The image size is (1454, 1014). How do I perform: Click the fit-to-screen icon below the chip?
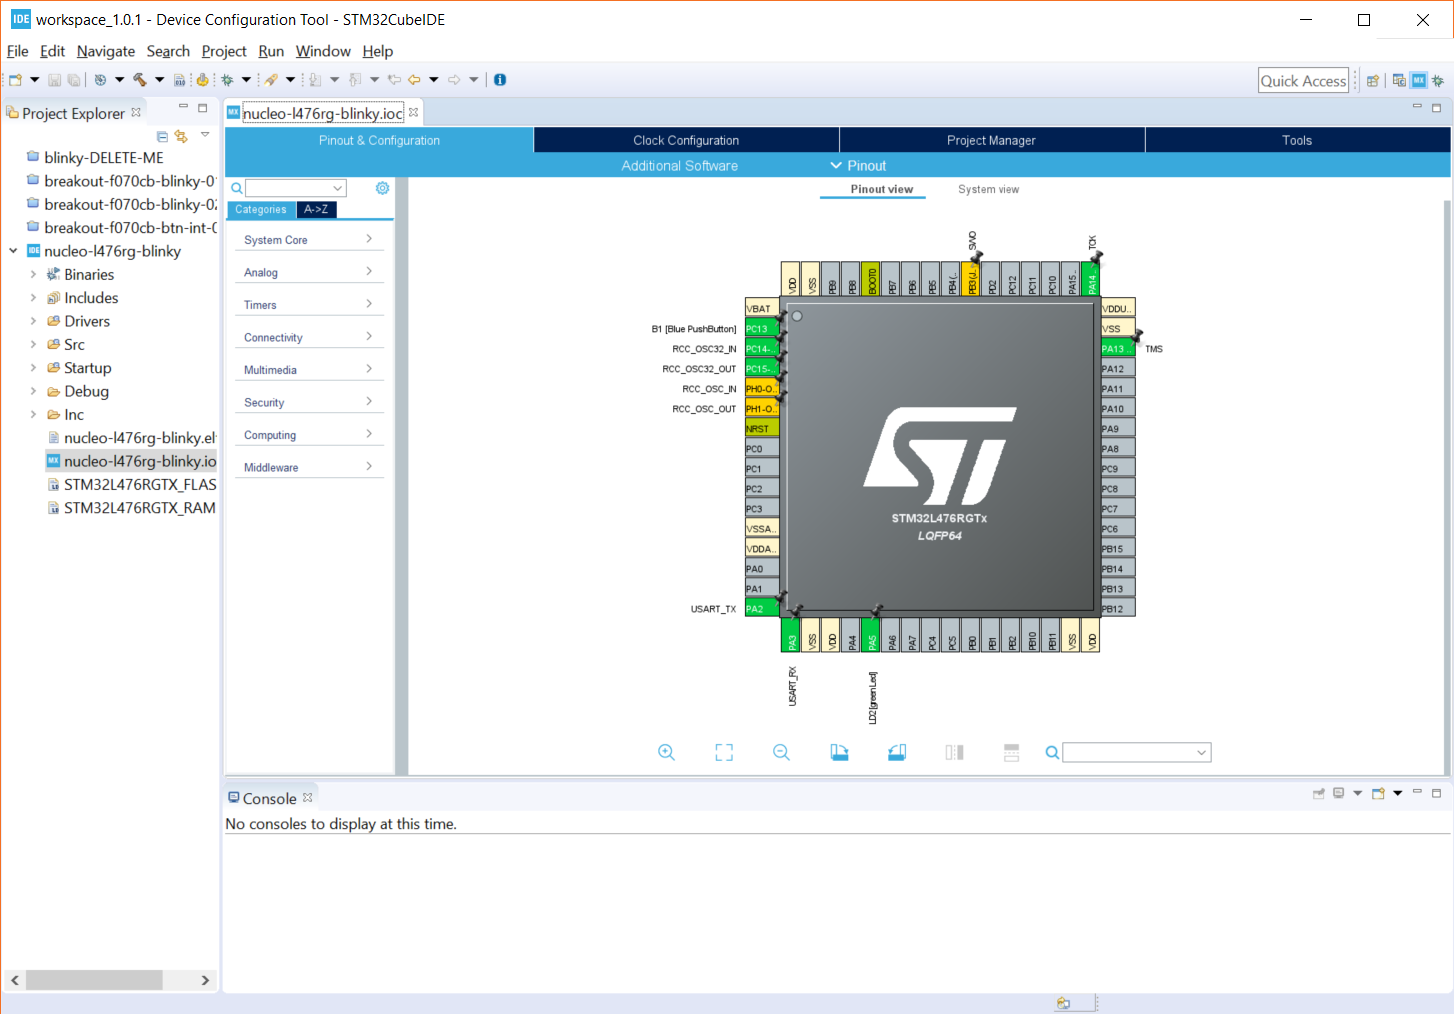tap(724, 753)
